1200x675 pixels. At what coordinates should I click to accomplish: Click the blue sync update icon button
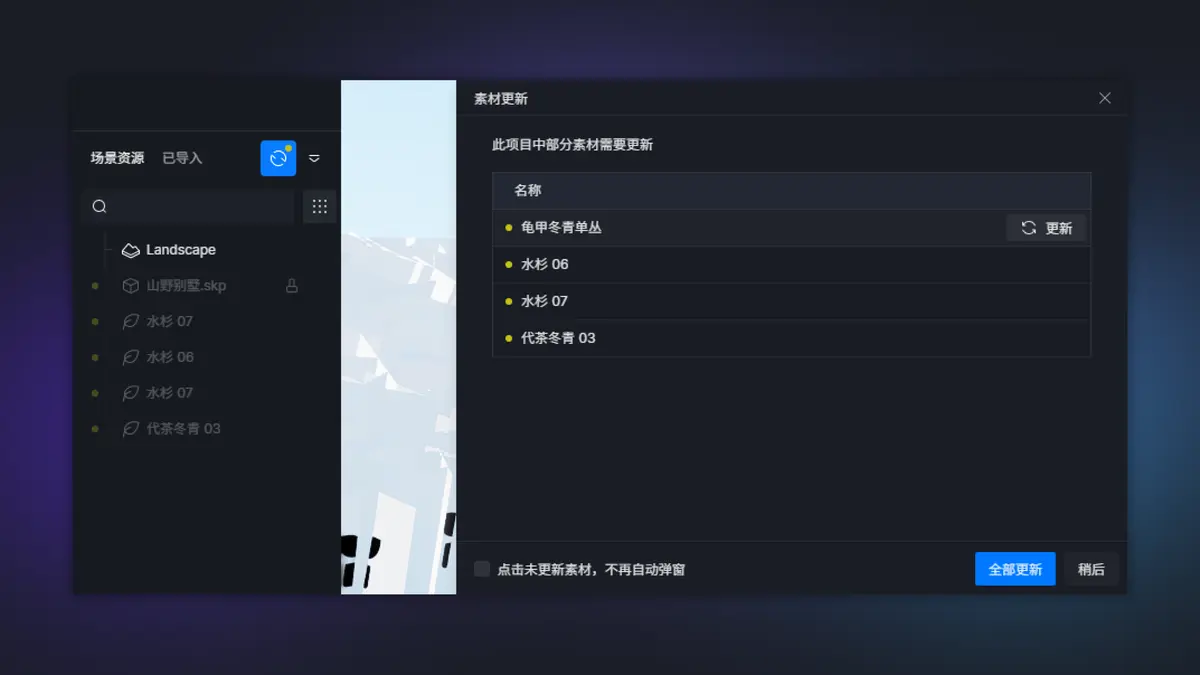[x=278, y=158]
